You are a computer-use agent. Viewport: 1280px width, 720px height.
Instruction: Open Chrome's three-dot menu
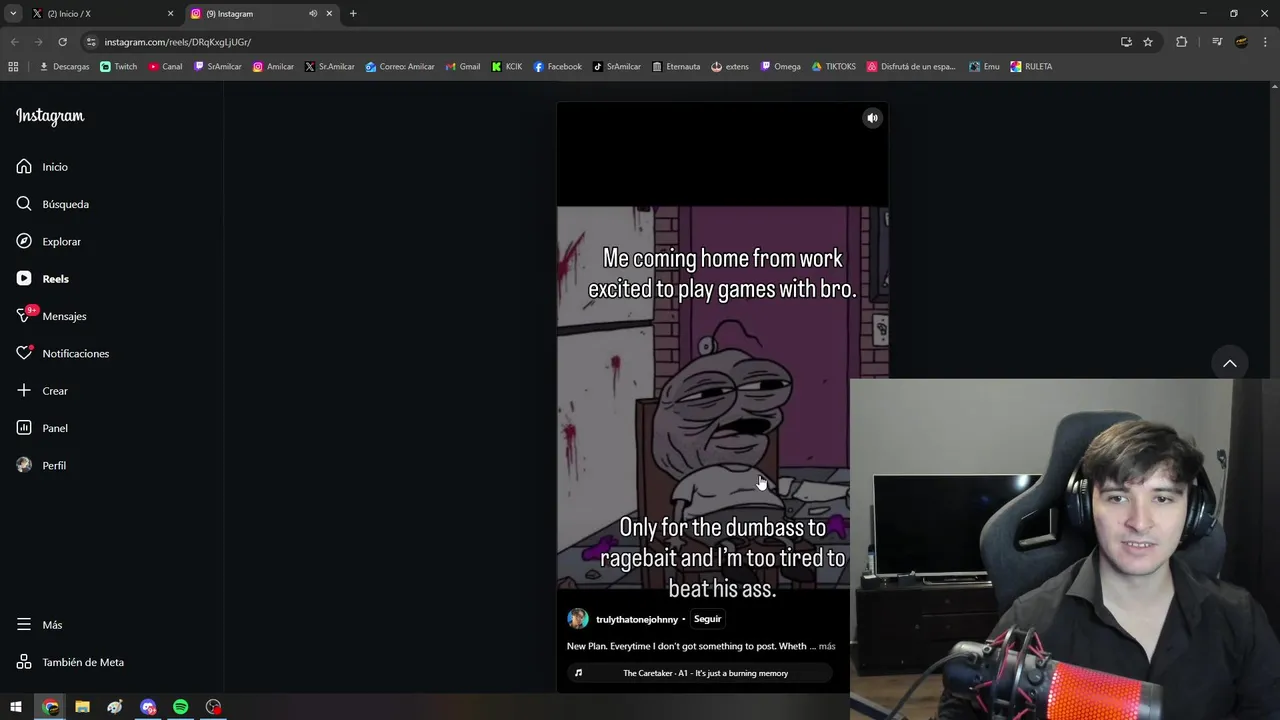click(x=1266, y=42)
